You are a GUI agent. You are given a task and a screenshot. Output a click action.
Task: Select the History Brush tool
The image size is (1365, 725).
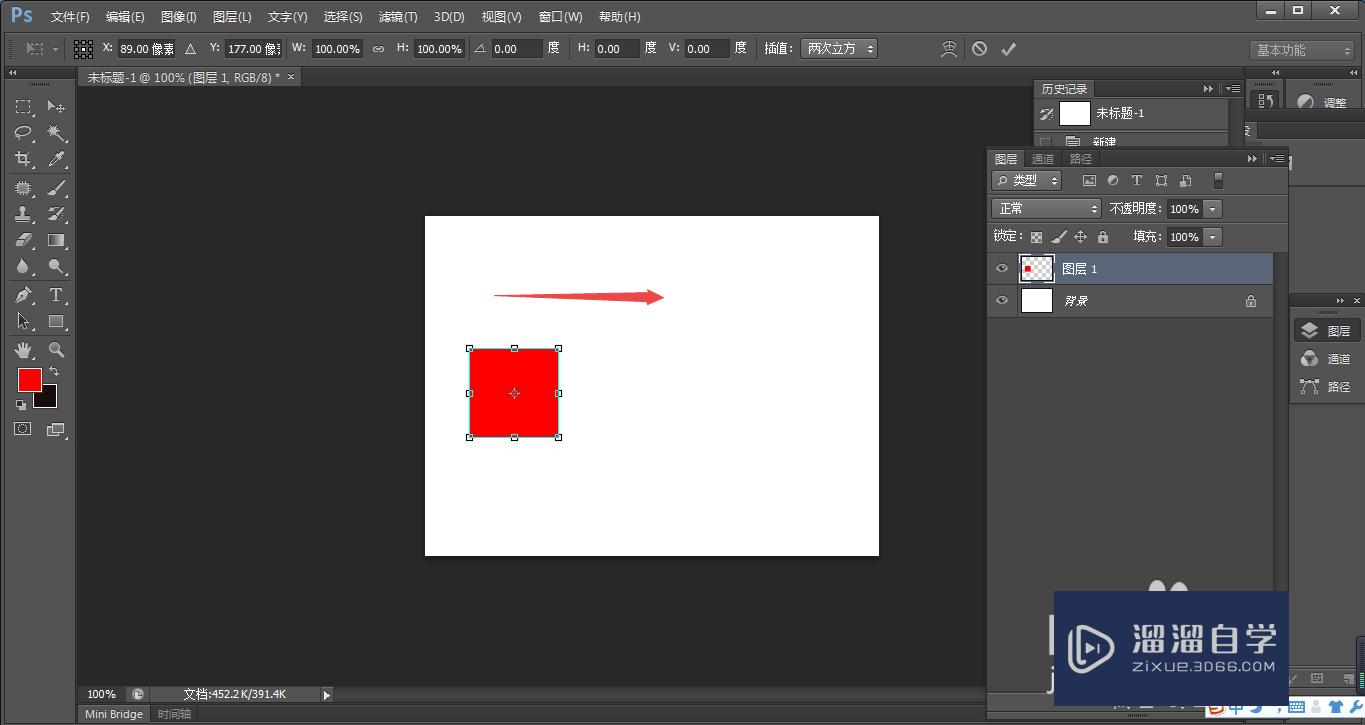point(56,214)
